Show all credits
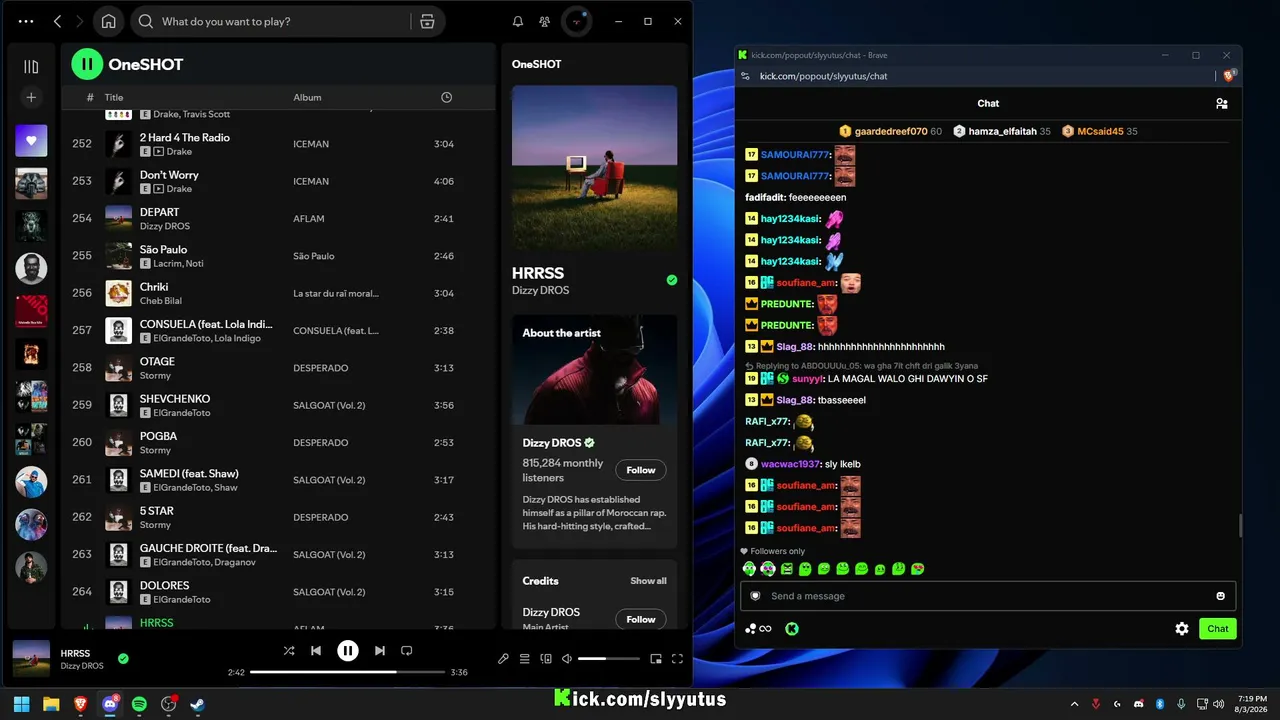 coord(648,581)
